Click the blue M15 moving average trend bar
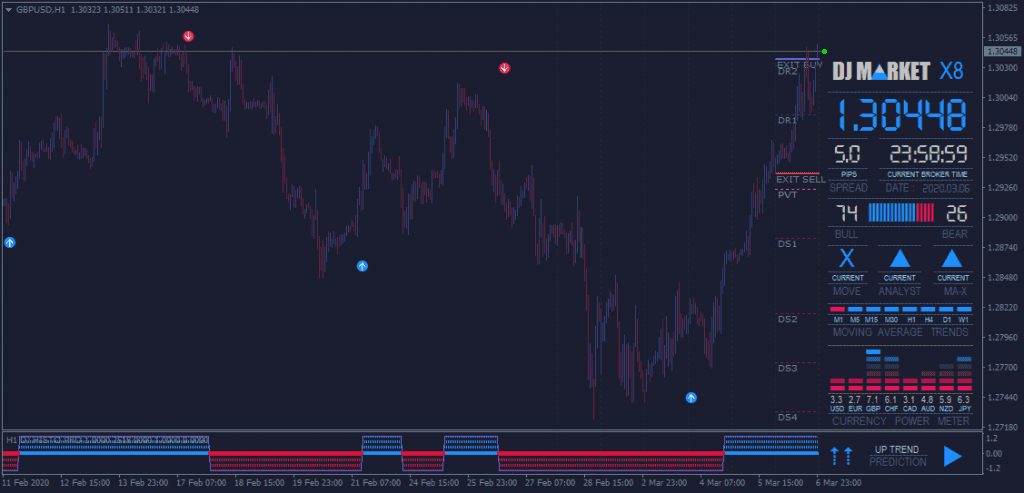Screen dimensions: 1024x493 (x=873, y=309)
